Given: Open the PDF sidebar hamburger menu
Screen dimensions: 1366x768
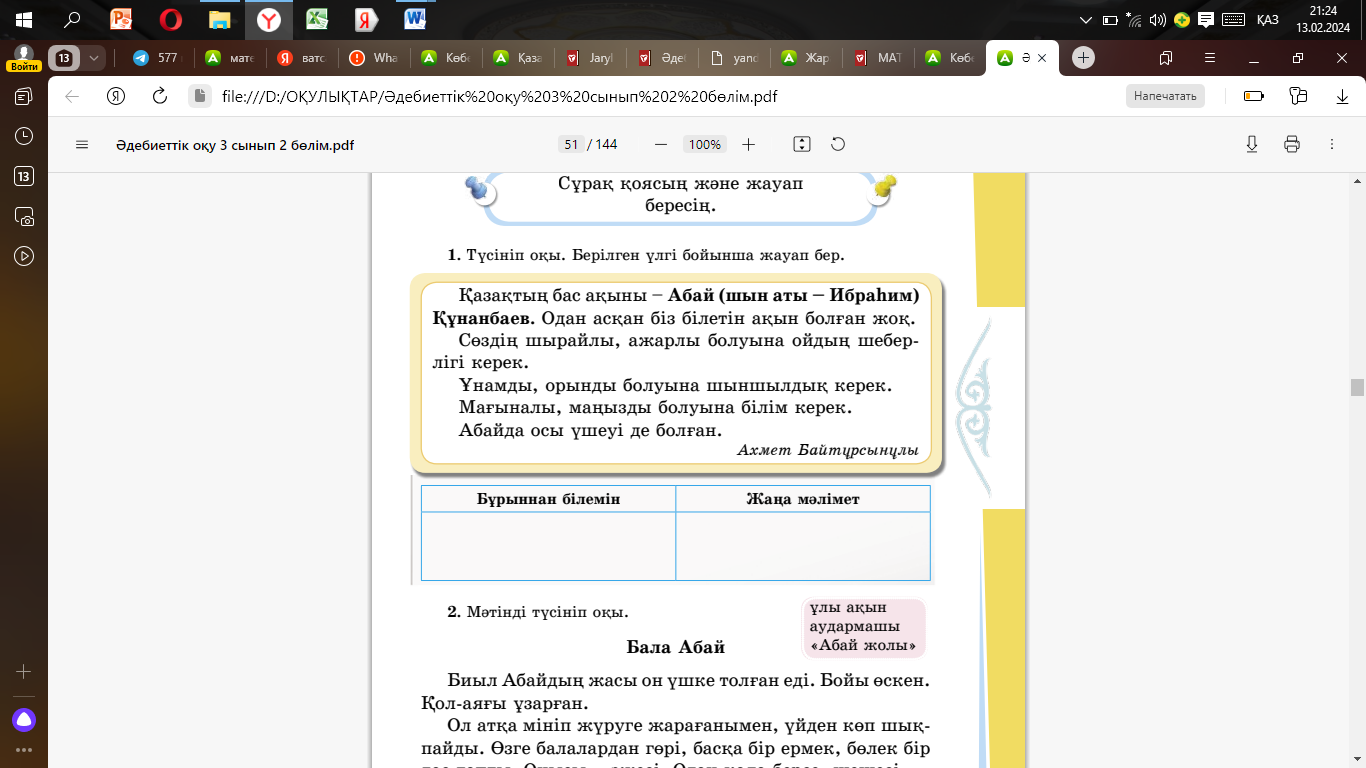Looking at the screenshot, I should [x=82, y=144].
